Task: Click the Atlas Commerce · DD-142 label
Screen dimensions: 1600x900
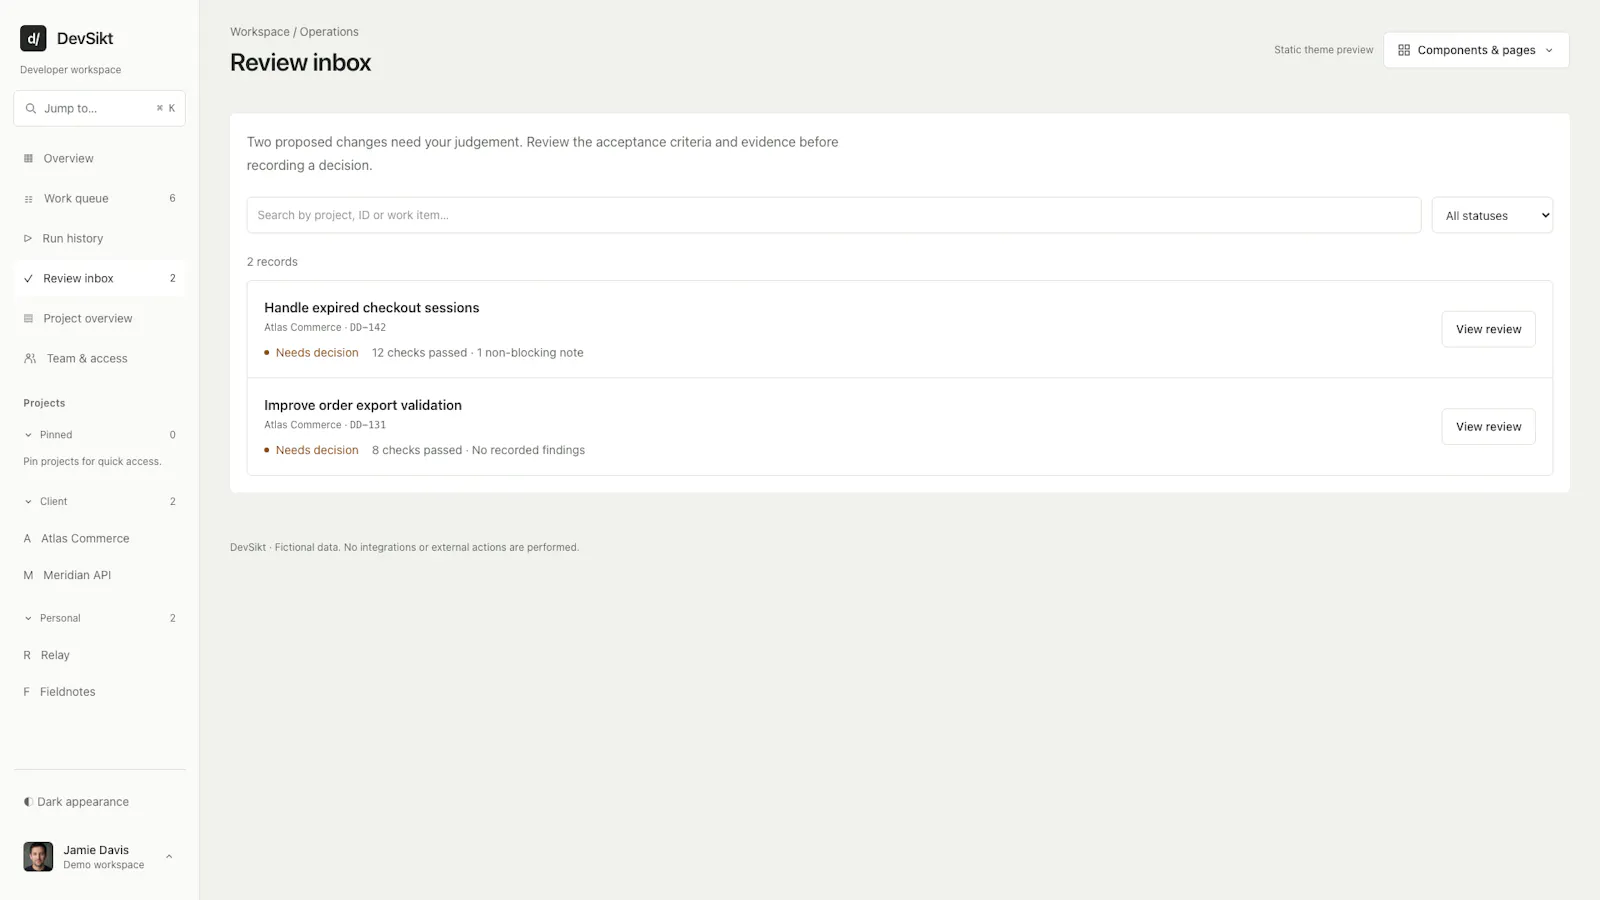Action: (x=325, y=327)
